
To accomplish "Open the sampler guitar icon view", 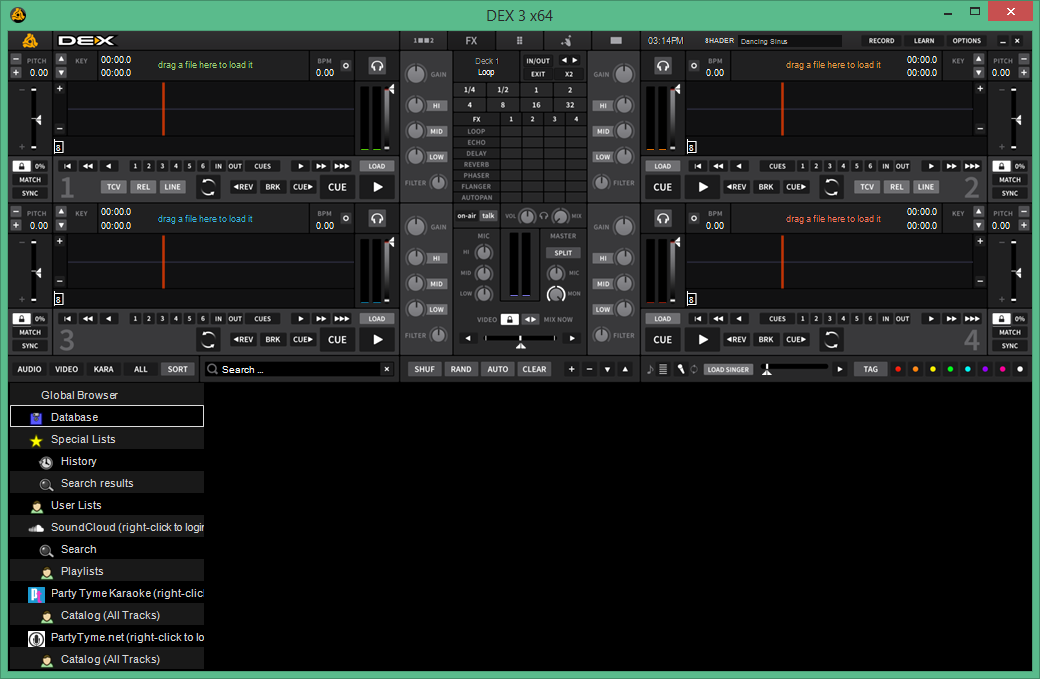I will (566, 40).
